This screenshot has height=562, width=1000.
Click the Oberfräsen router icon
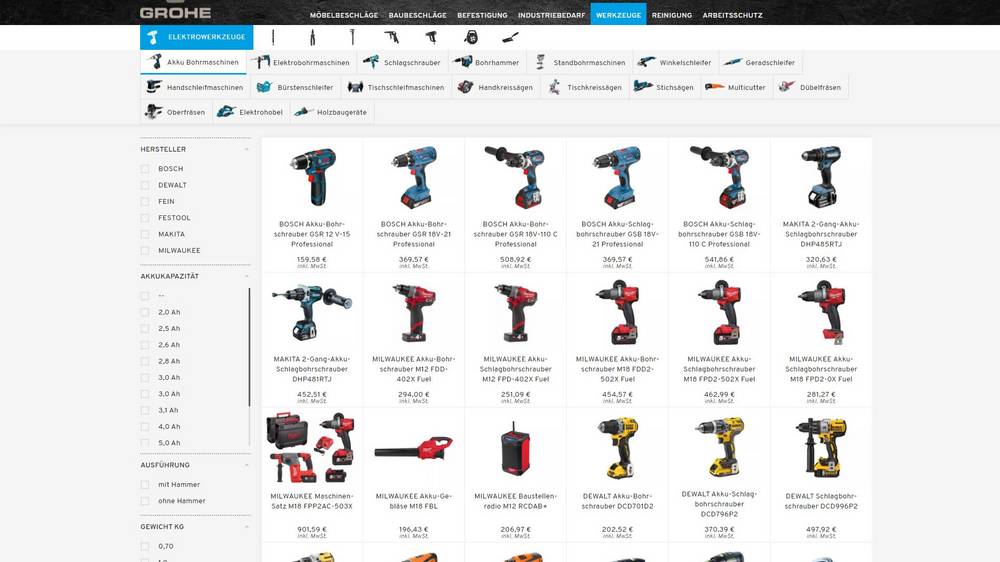tap(154, 112)
